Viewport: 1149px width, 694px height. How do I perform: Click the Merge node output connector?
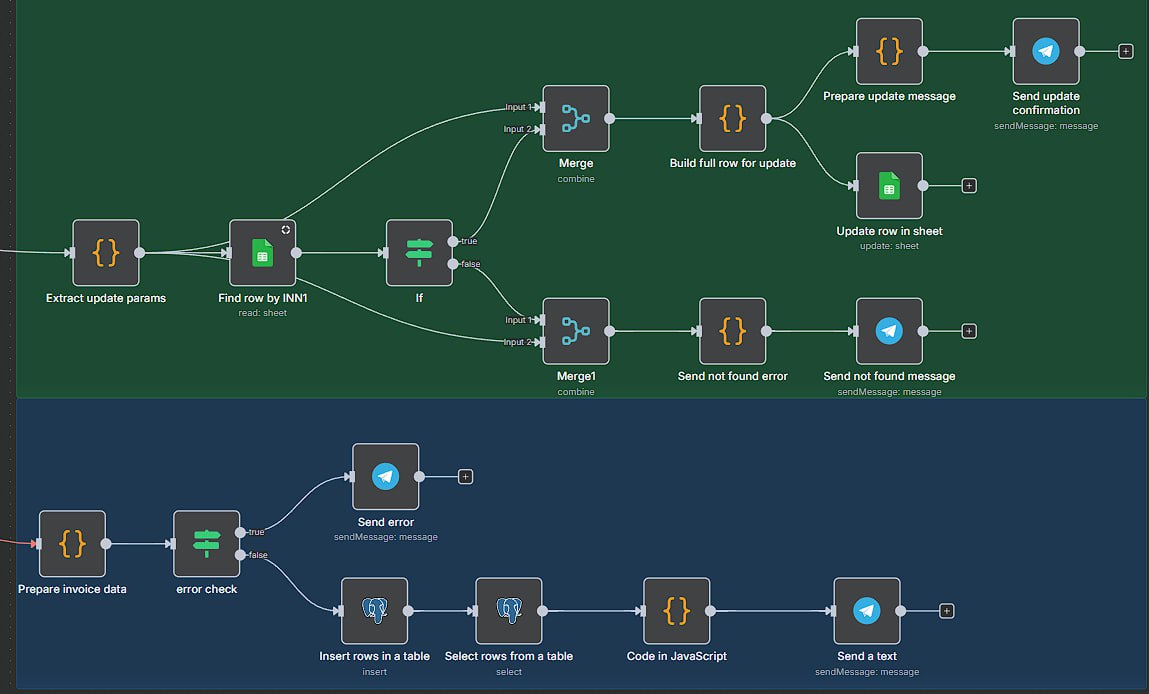tap(610, 119)
